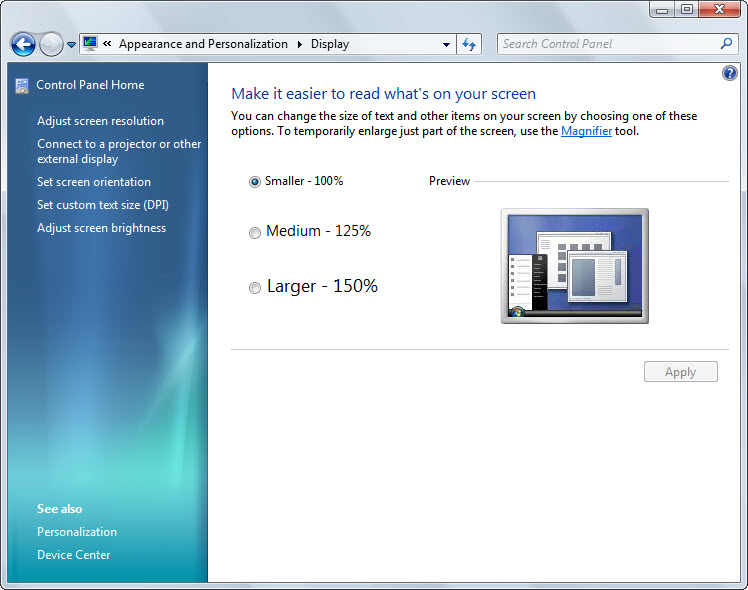The image size is (748, 590).
Task: Open Control Panel Home link
Action: (x=90, y=85)
